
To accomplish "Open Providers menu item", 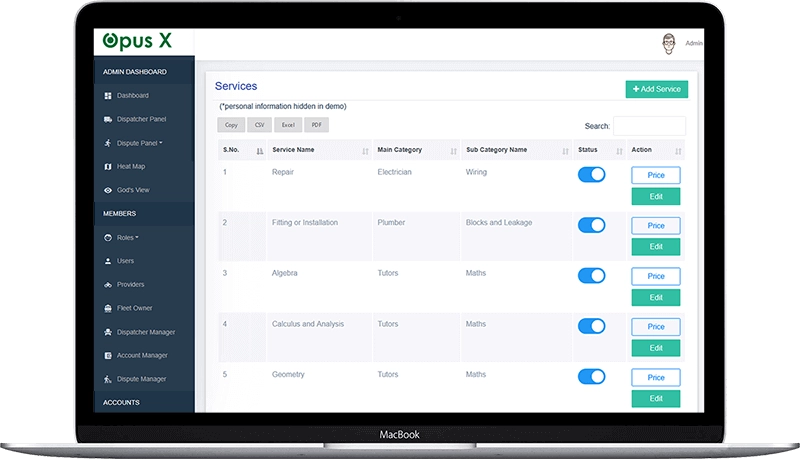I will (x=130, y=285).
